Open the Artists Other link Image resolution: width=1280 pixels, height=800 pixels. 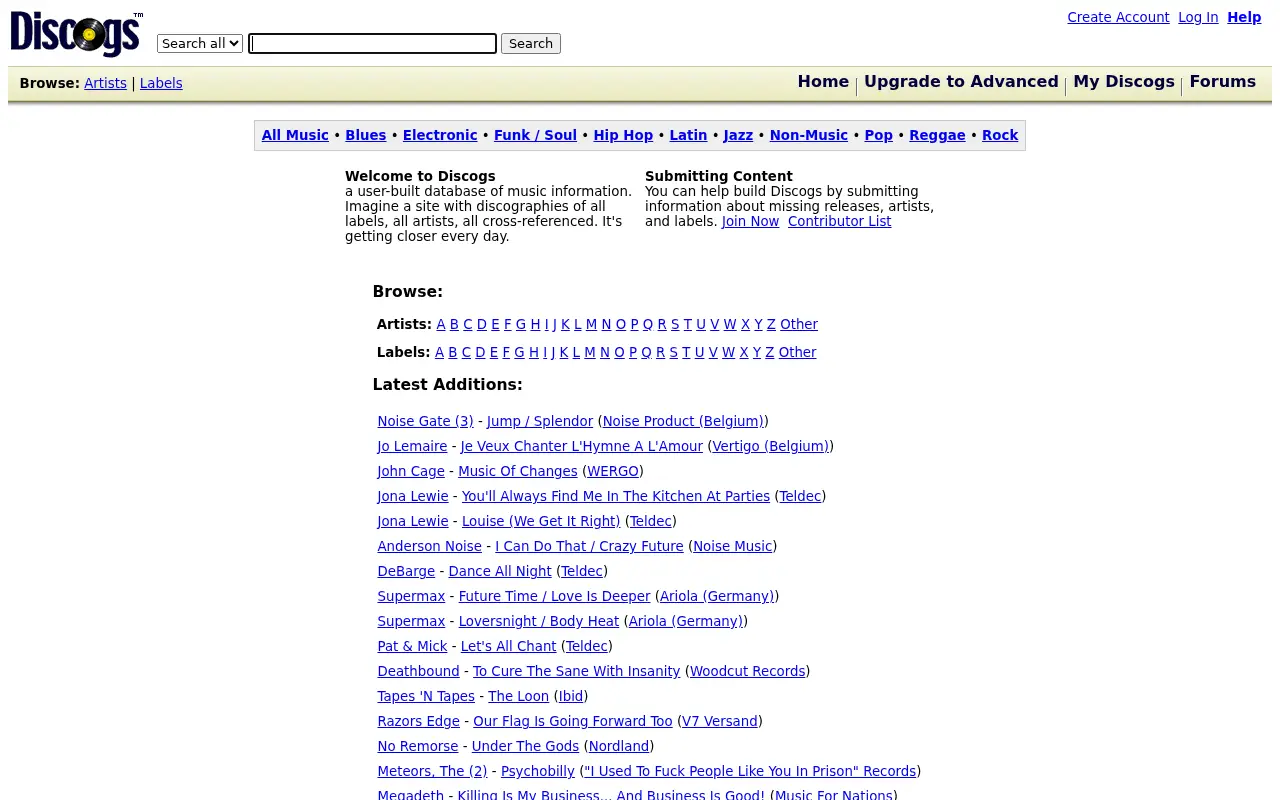799,324
